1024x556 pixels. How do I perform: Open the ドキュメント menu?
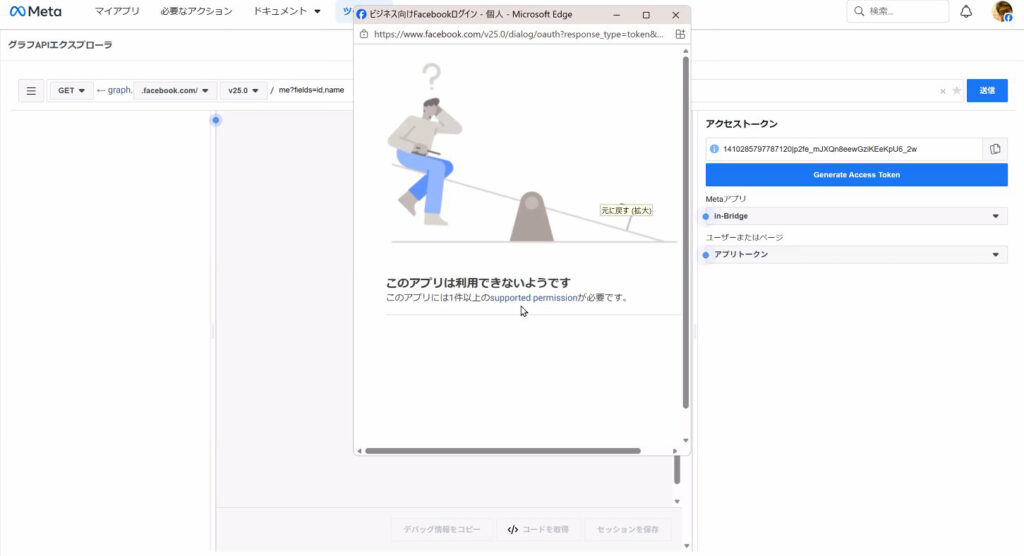click(x=287, y=12)
